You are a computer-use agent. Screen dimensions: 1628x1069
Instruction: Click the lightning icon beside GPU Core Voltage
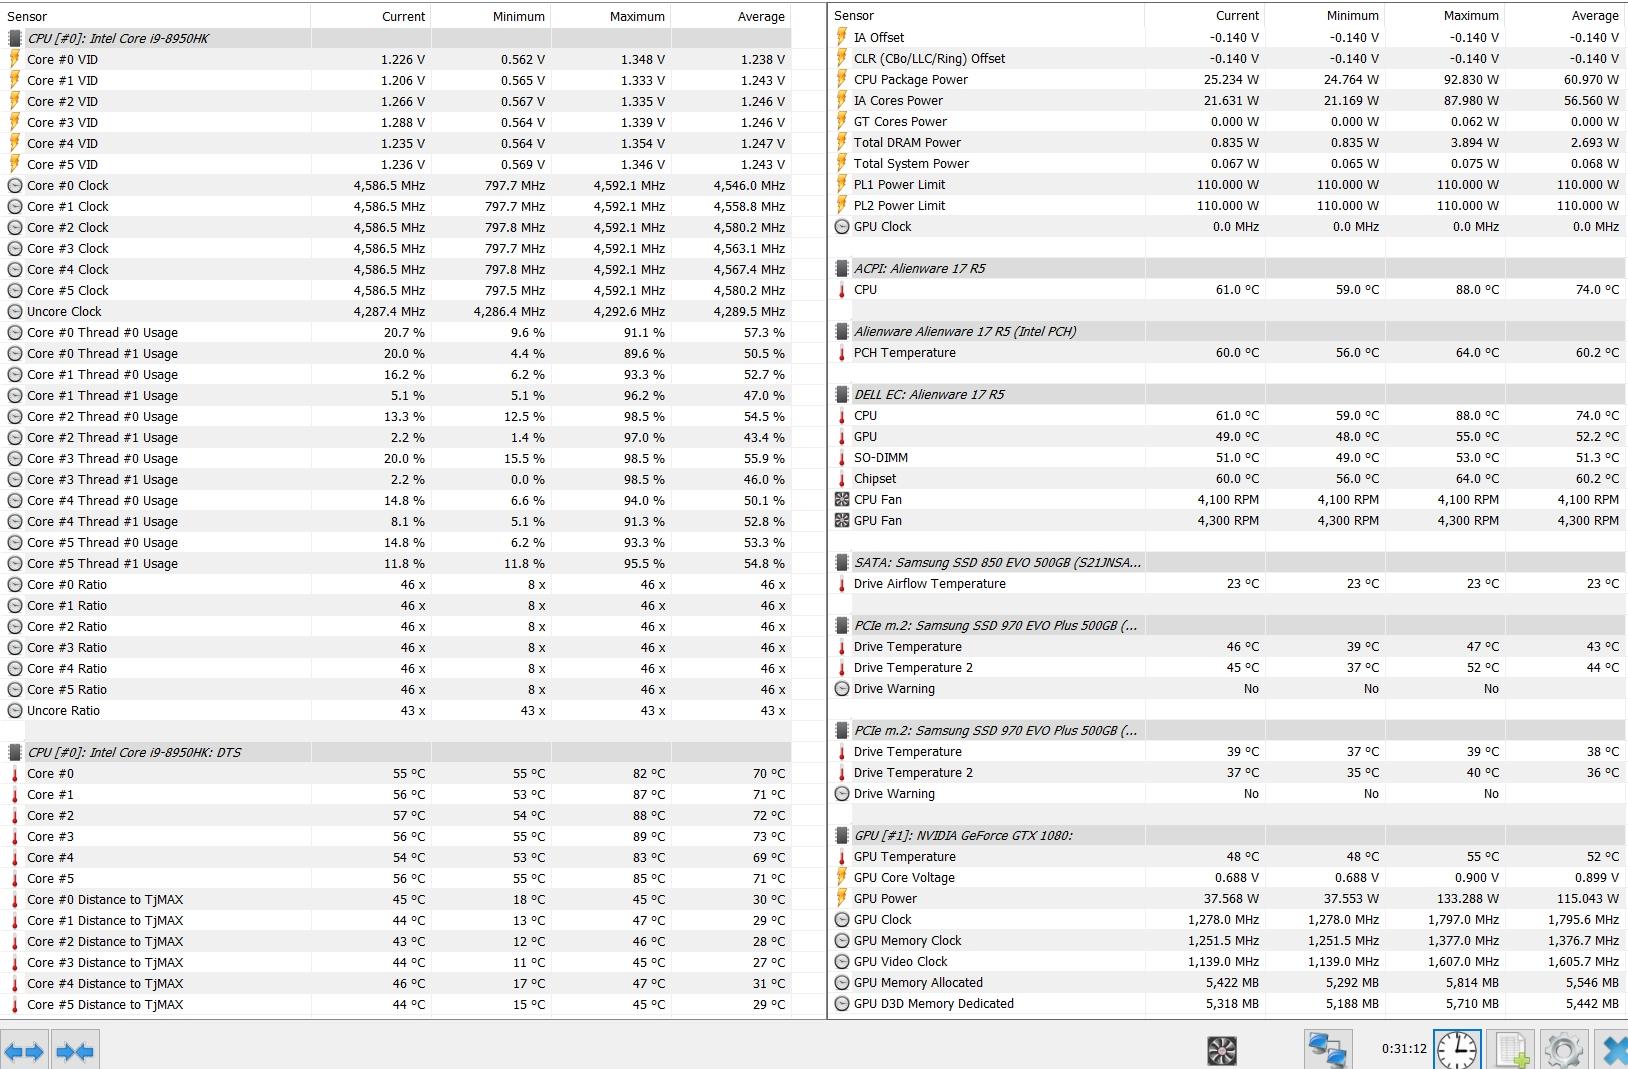tap(842, 878)
